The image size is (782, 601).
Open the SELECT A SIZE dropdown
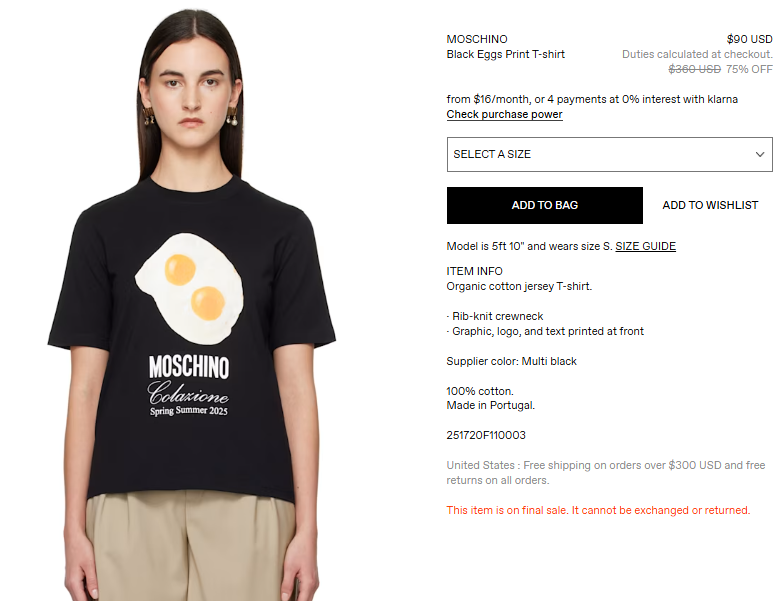[x=609, y=155]
